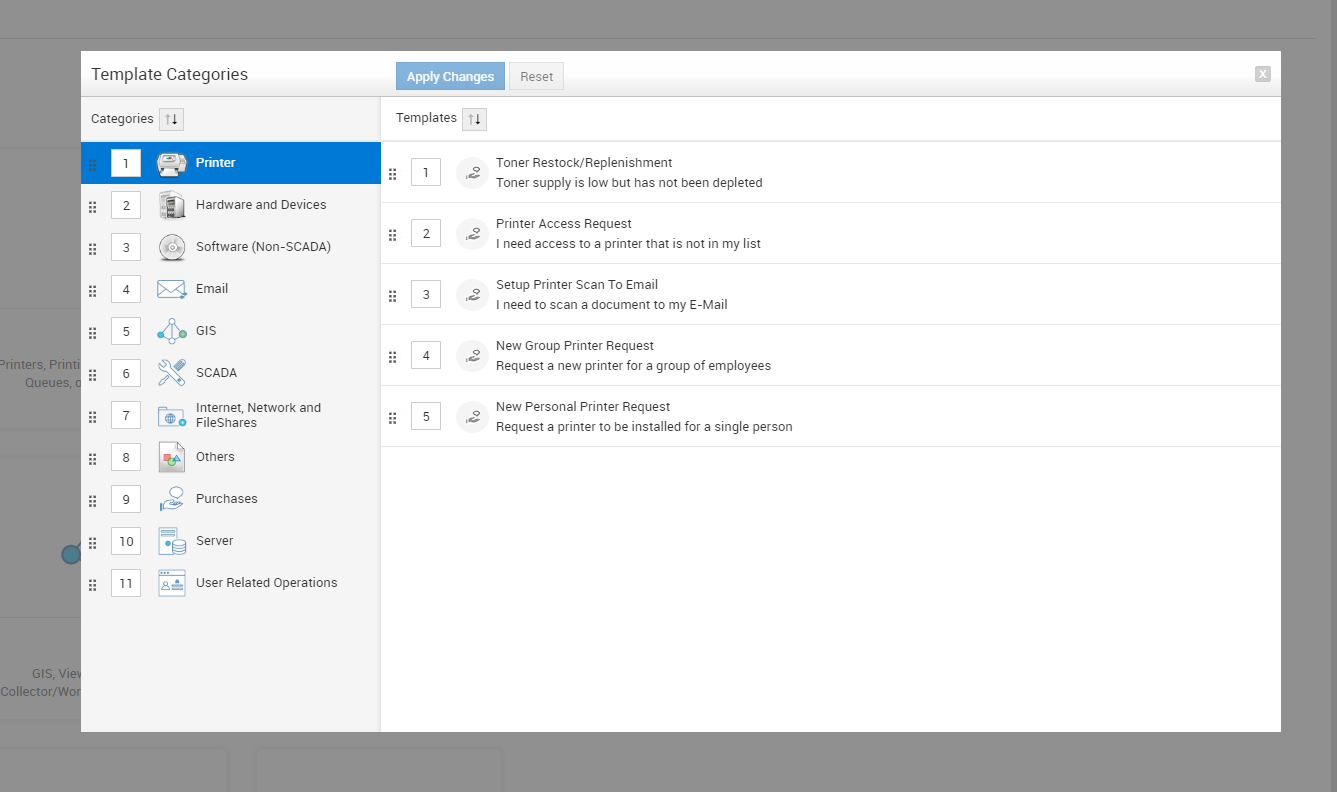This screenshot has height=792, width=1337.
Task: Click the Toner Restock/Replenishment template icon
Action: tap(472, 173)
